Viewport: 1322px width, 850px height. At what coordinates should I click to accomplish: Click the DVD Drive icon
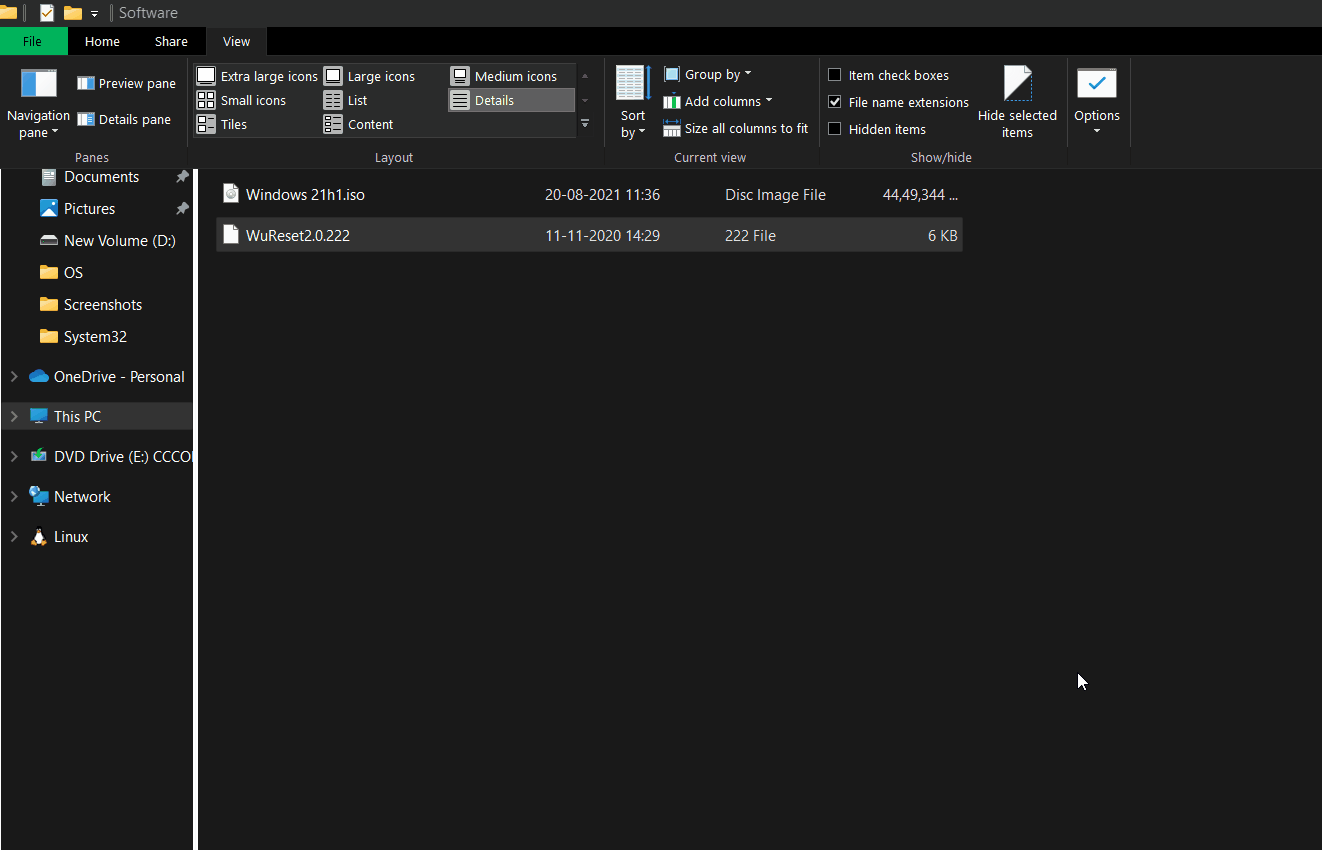click(x=39, y=456)
